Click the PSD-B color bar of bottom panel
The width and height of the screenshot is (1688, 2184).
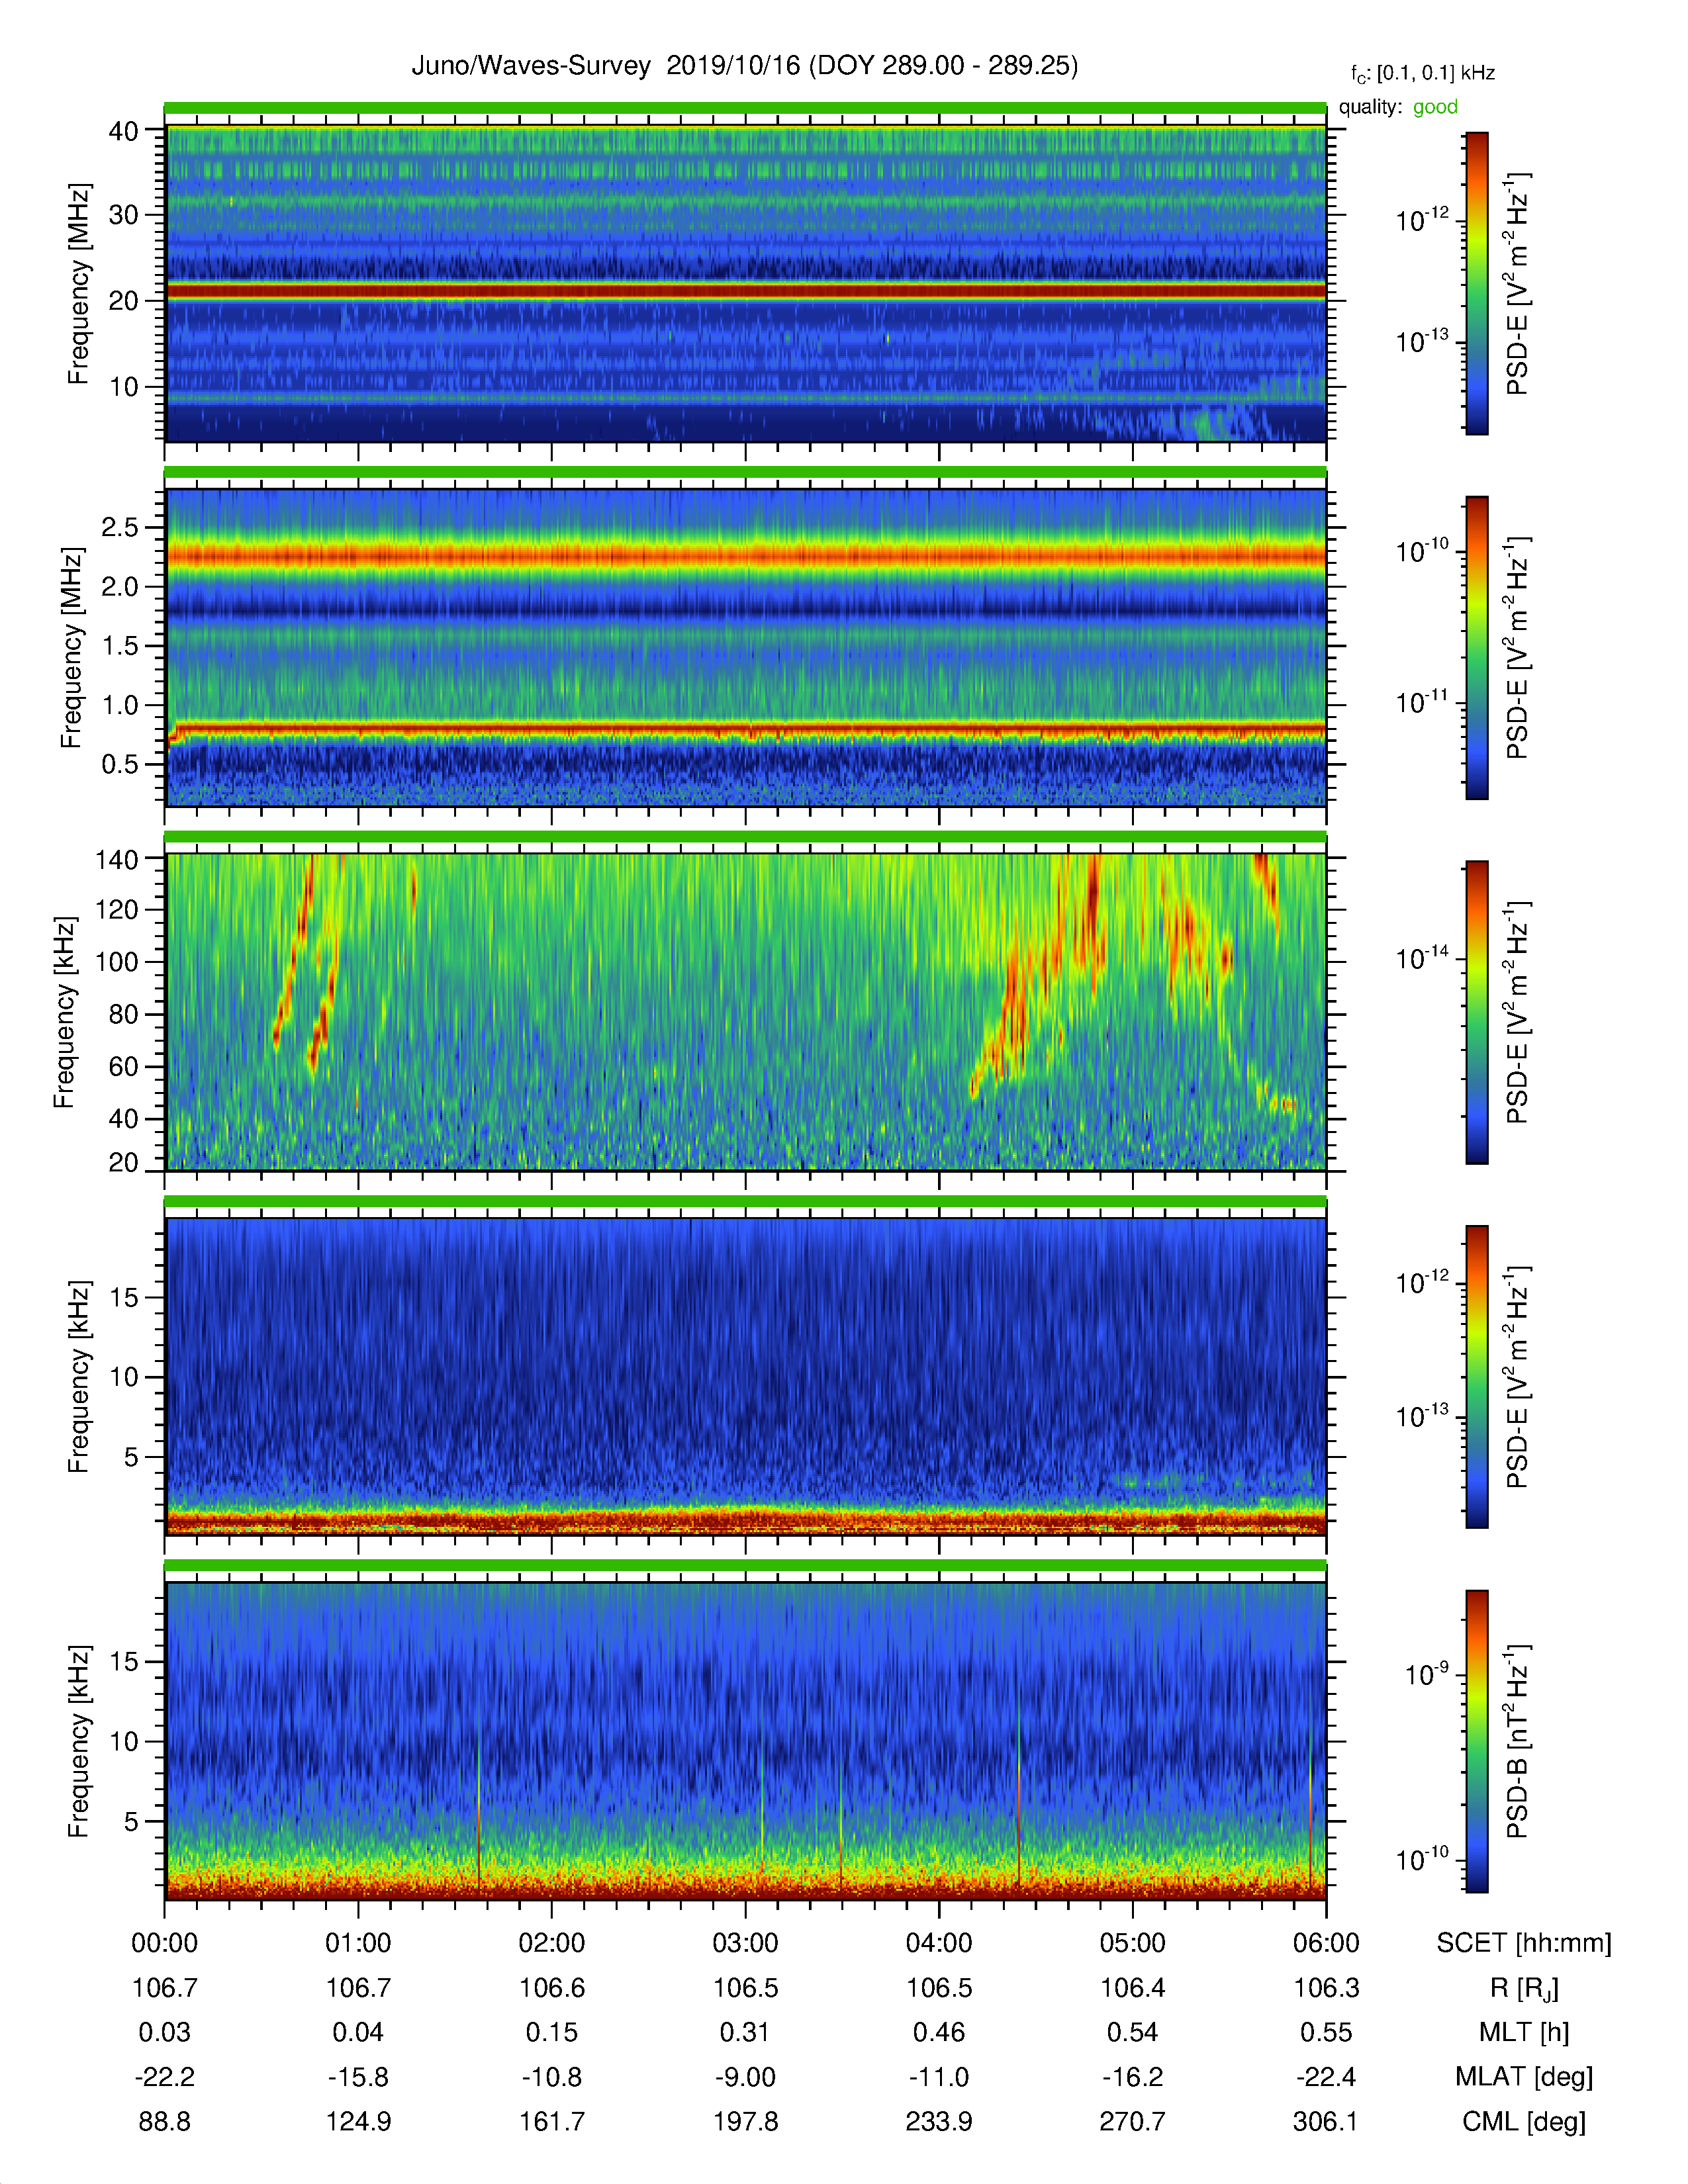pos(1476,1741)
